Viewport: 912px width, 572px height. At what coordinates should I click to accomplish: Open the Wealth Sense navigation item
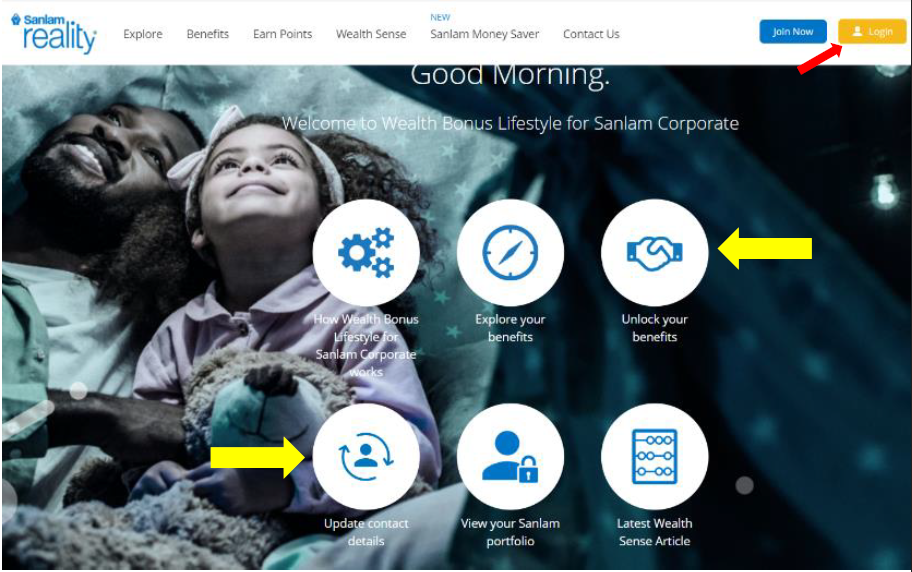(x=371, y=34)
